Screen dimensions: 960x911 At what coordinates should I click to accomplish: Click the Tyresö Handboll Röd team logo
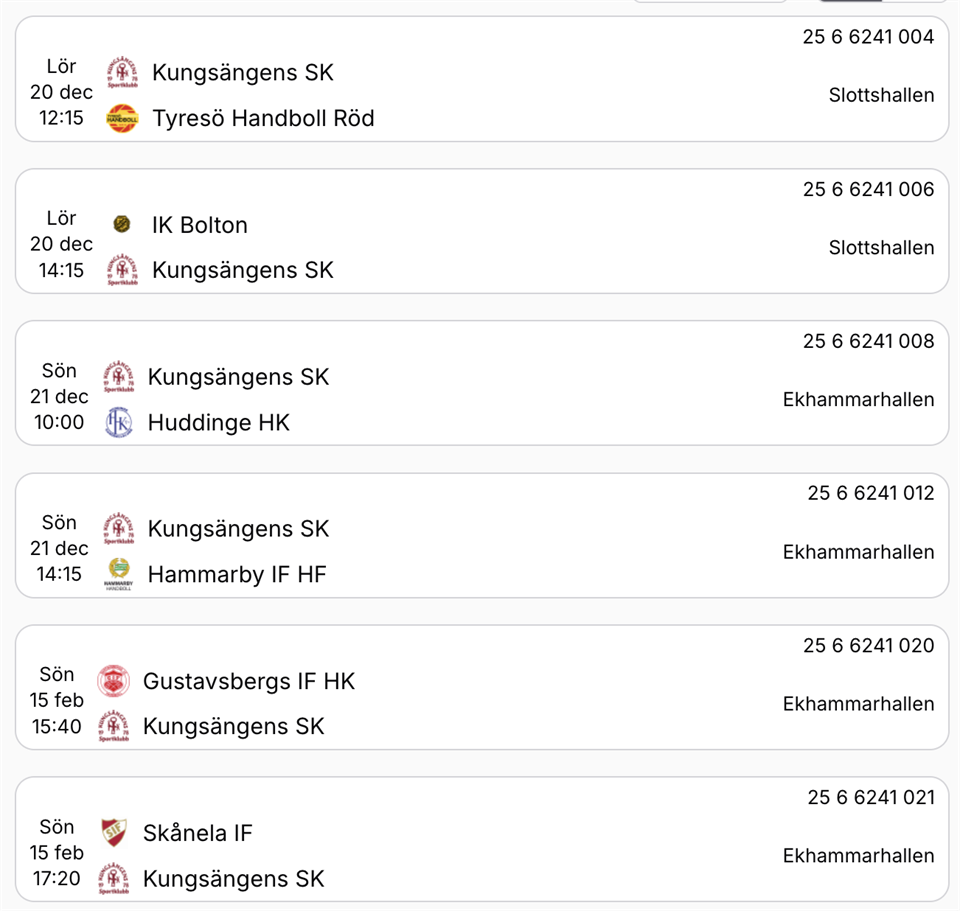(x=122, y=119)
